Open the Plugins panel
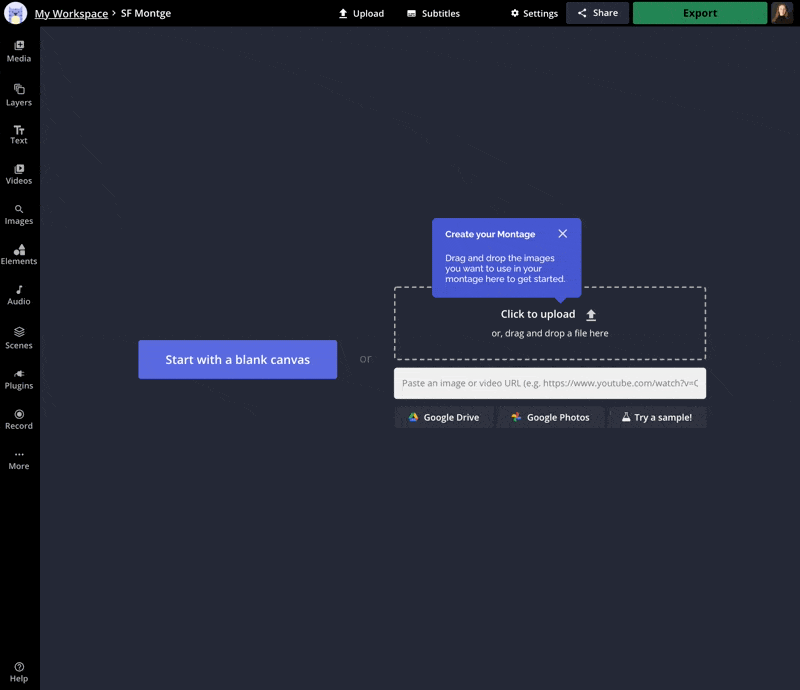Screen dimensions: 800x690 tap(19, 378)
